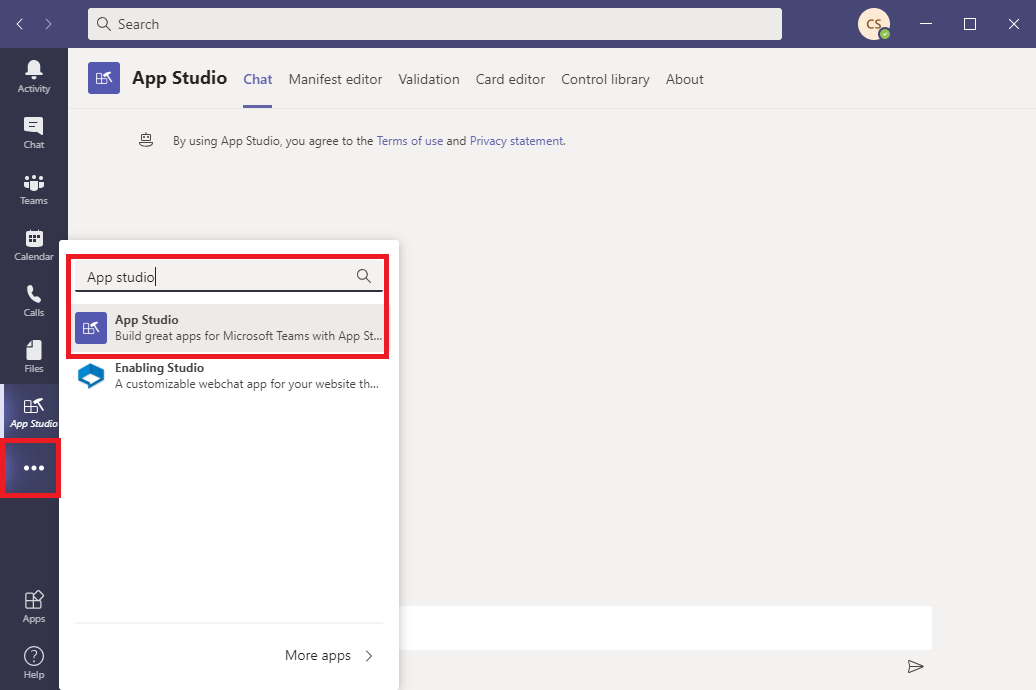Open the Apps store in sidebar

pyautogui.click(x=34, y=607)
